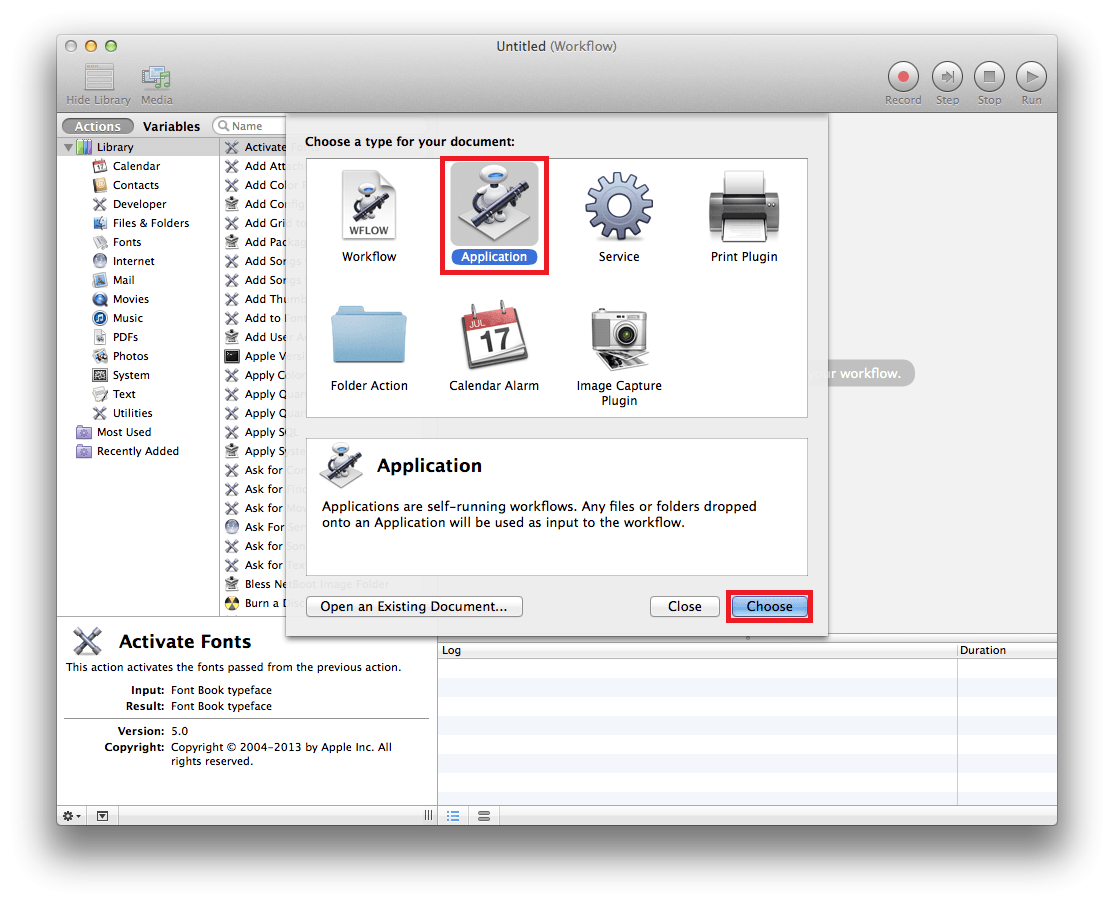
Task: Open the gear action menu dropdown
Action: (x=72, y=816)
